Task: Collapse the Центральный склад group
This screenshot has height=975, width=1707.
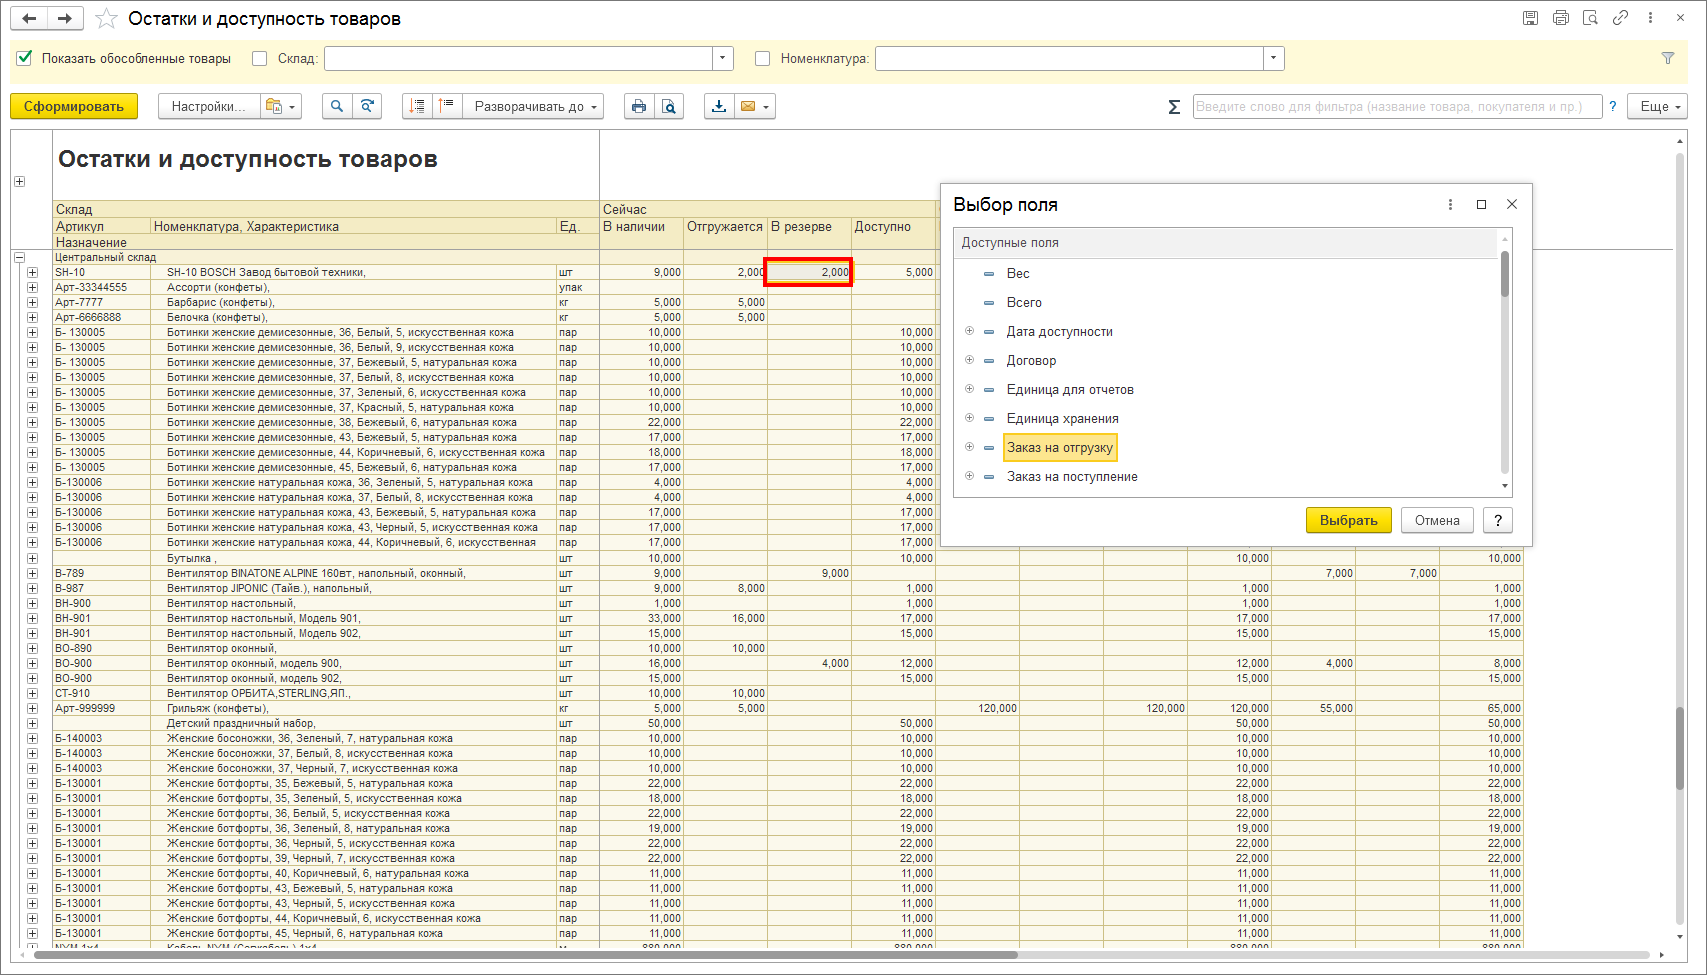Action: [19, 257]
